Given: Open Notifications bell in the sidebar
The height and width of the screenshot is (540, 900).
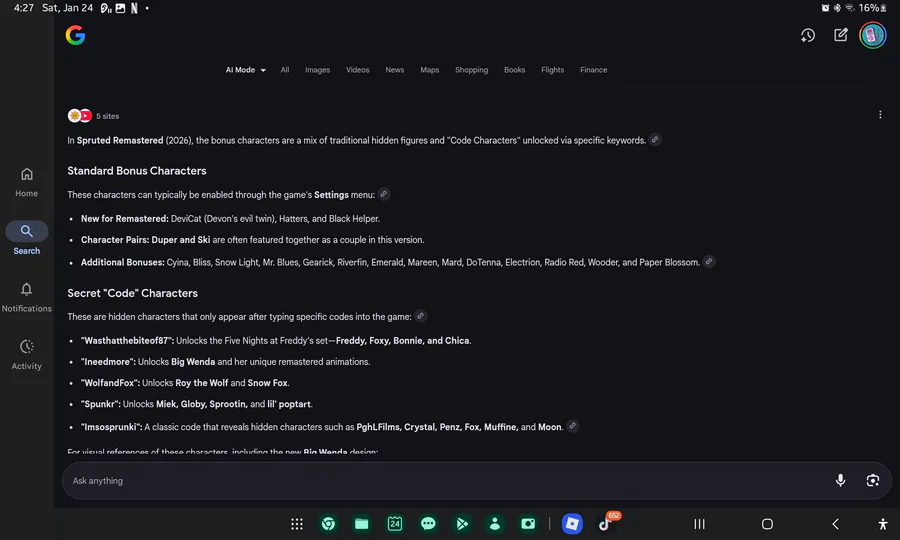Looking at the screenshot, I should 26,297.
